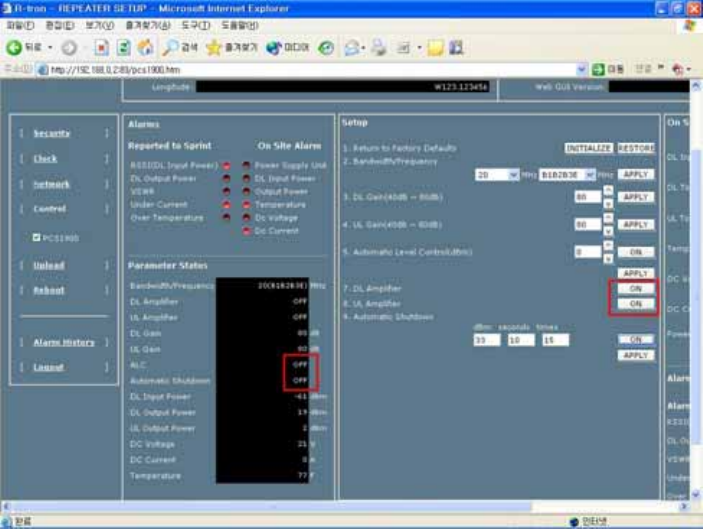
Task: Apply the DL Gain value
Action: point(635,197)
